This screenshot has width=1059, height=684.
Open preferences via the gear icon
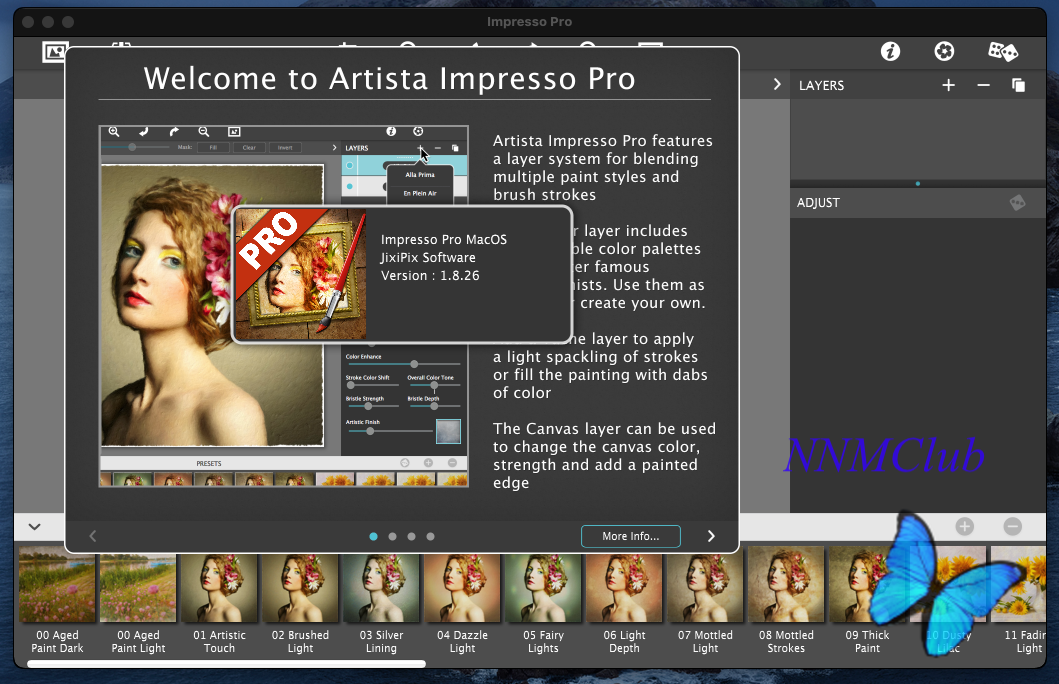[x=944, y=51]
